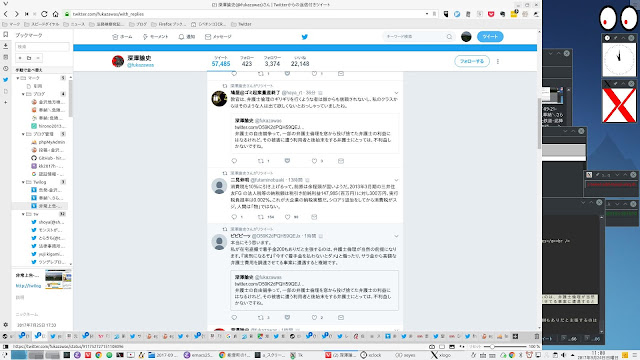
Task: Open the フォロー 423 tab
Action: tap(247, 61)
